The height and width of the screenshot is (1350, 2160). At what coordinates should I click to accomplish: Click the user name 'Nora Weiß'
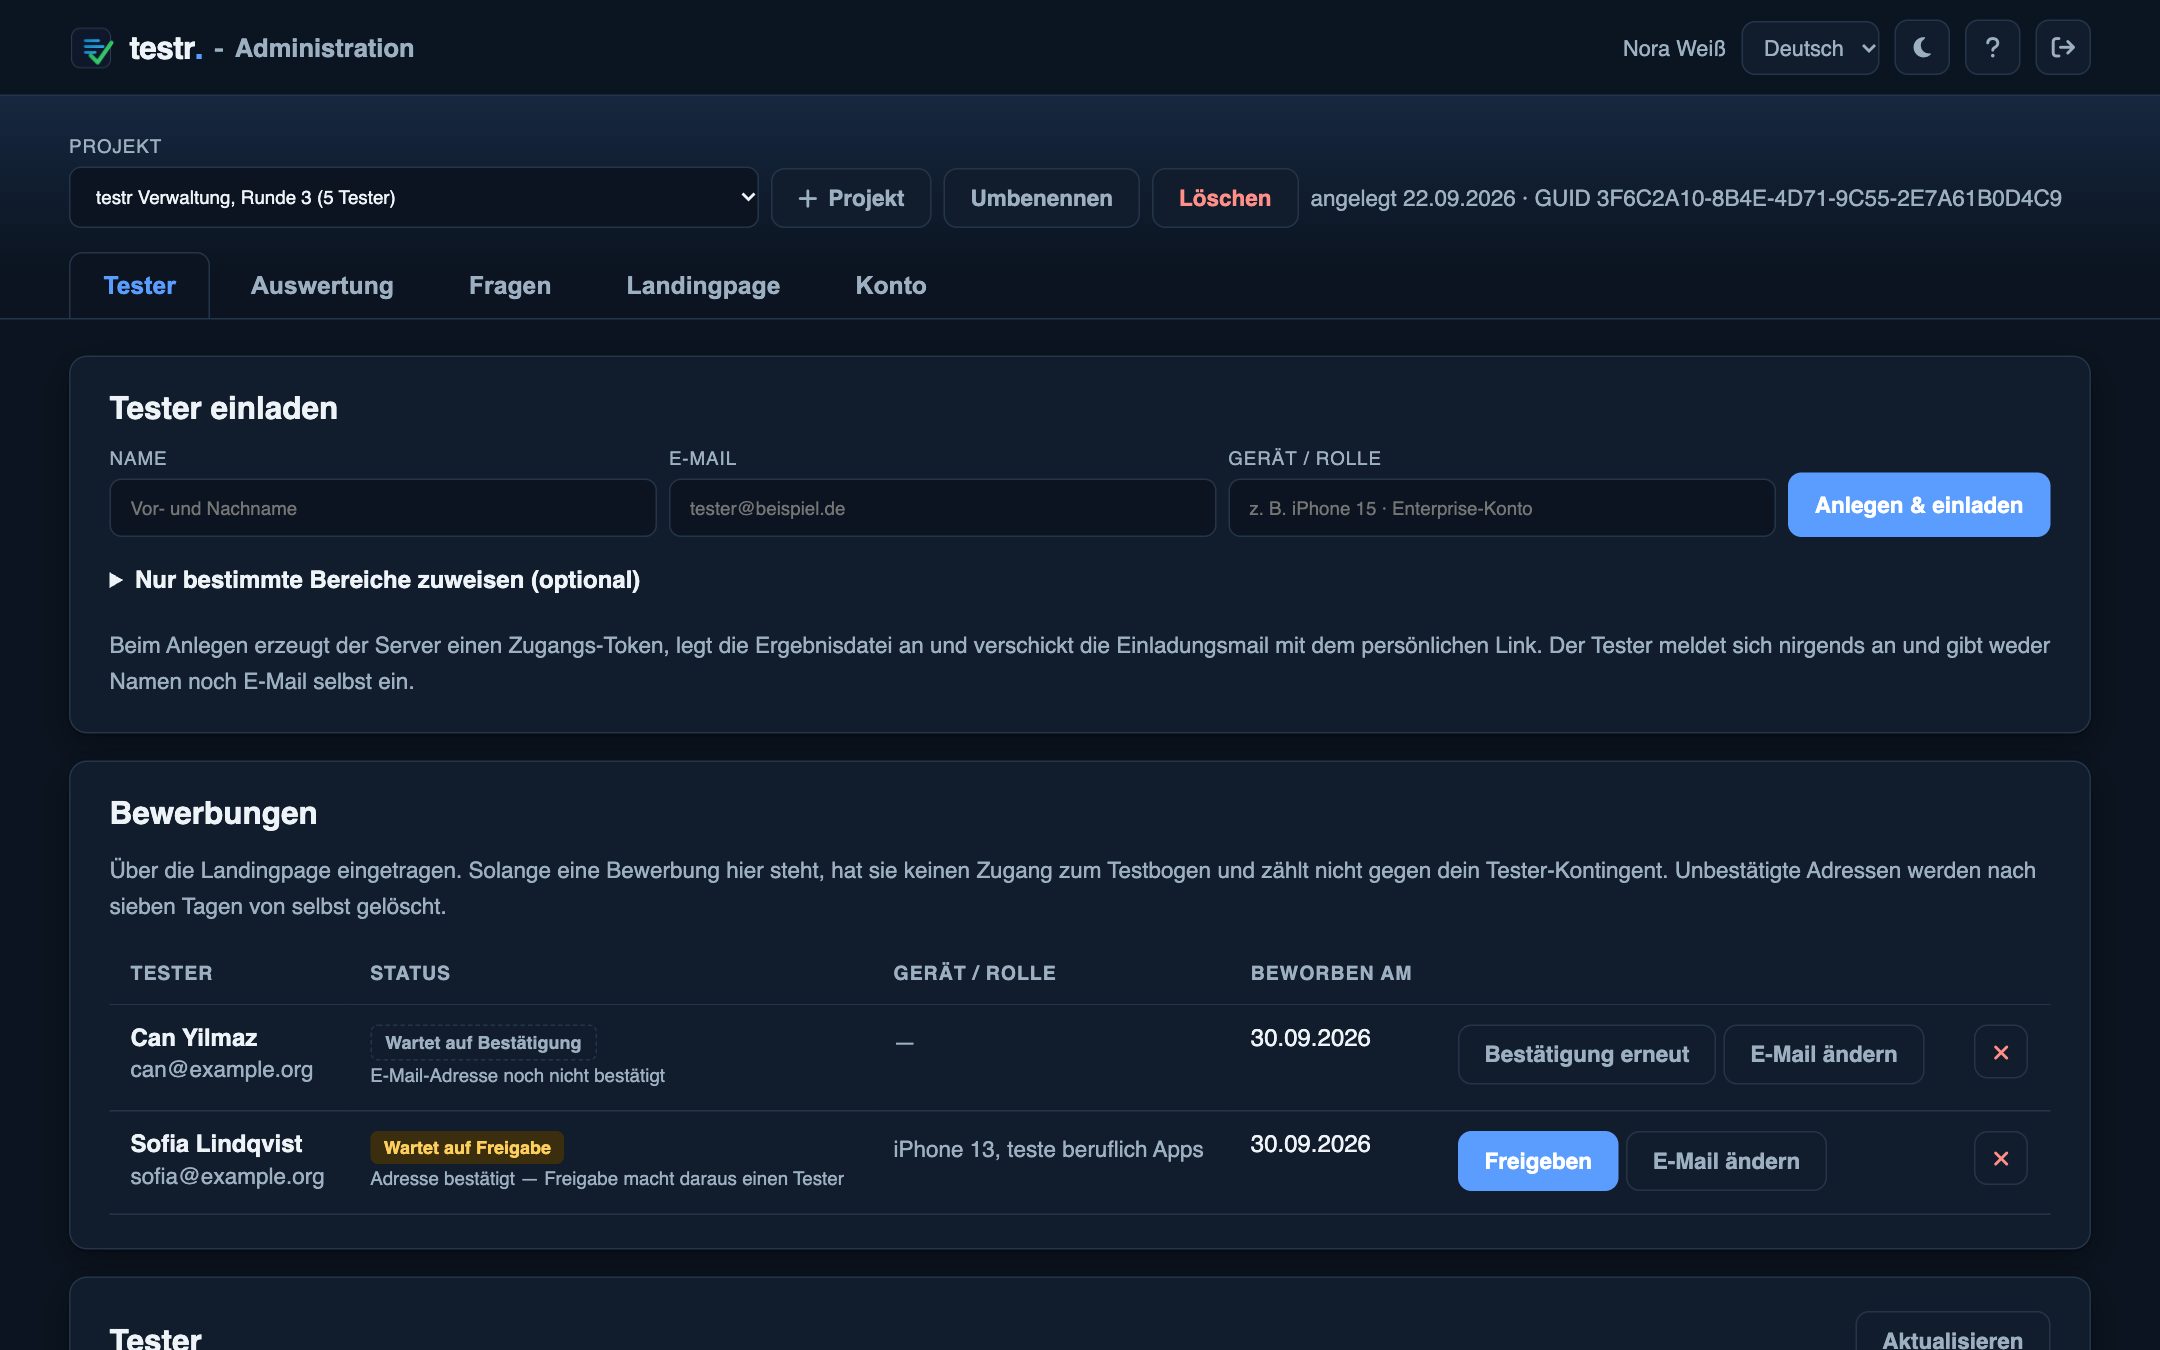click(1673, 48)
